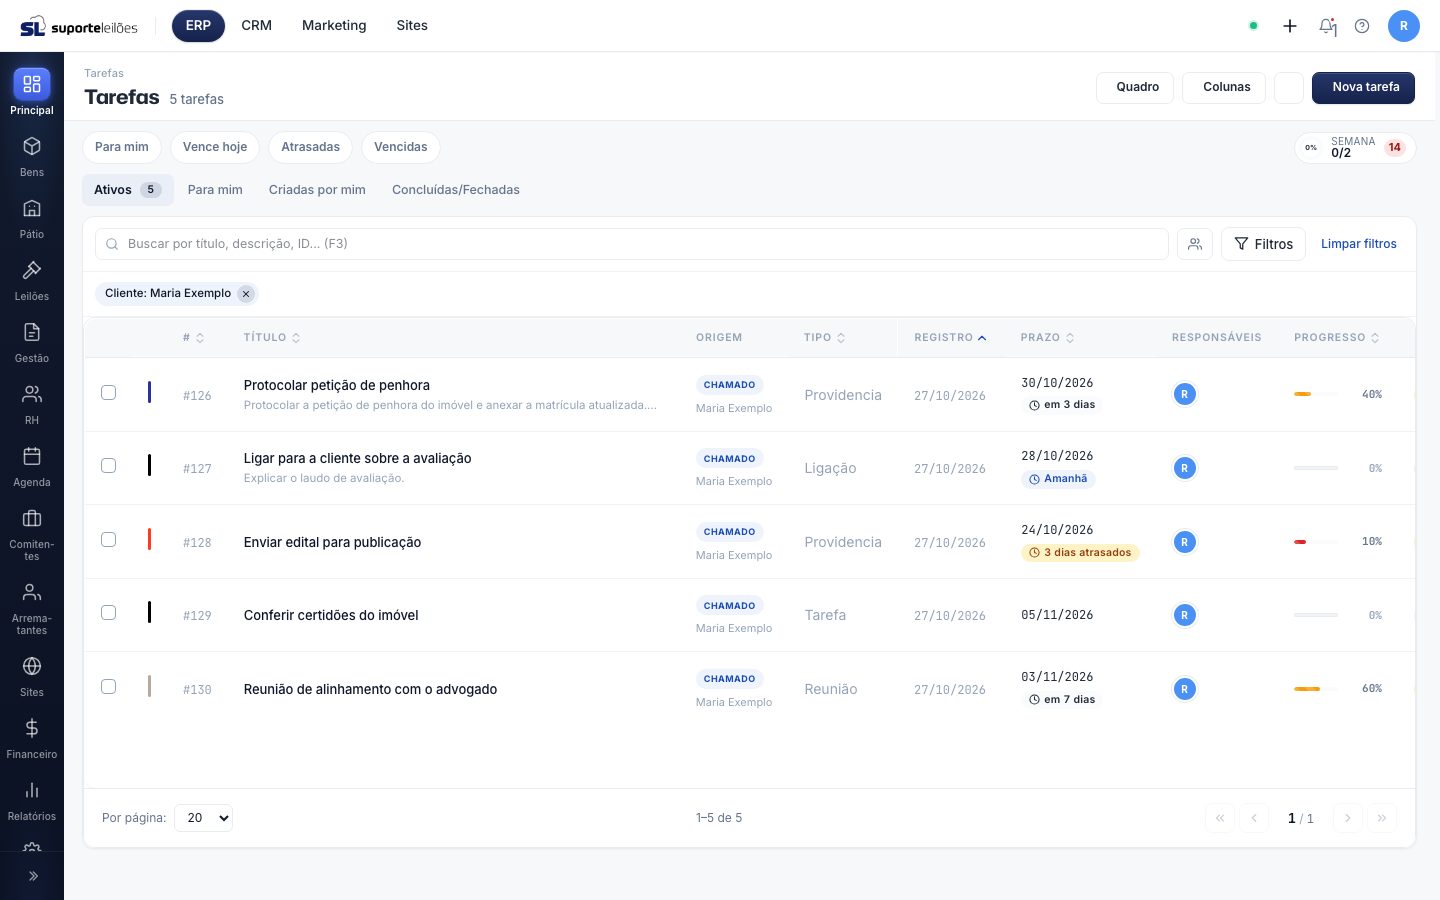This screenshot has height=900, width=1440.
Task: Open Concluídas/Fechadas tab
Action: coord(456,190)
